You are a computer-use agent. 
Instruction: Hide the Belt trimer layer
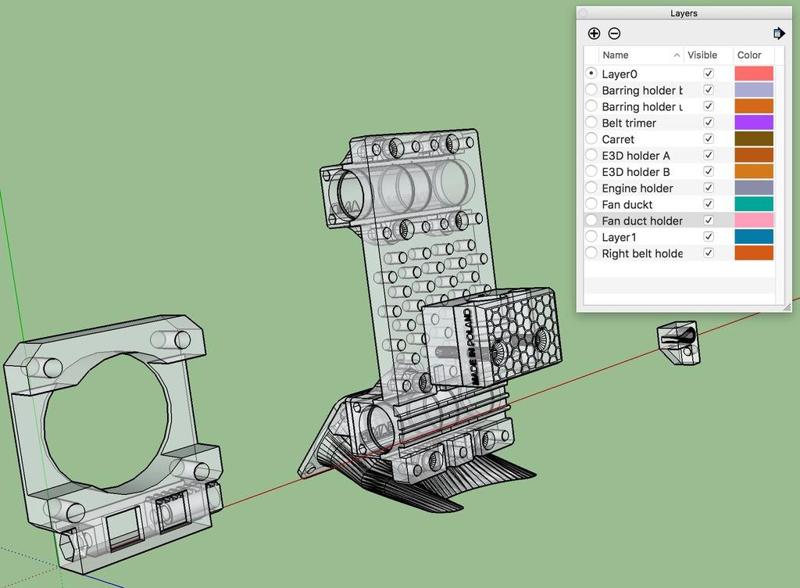[708, 122]
